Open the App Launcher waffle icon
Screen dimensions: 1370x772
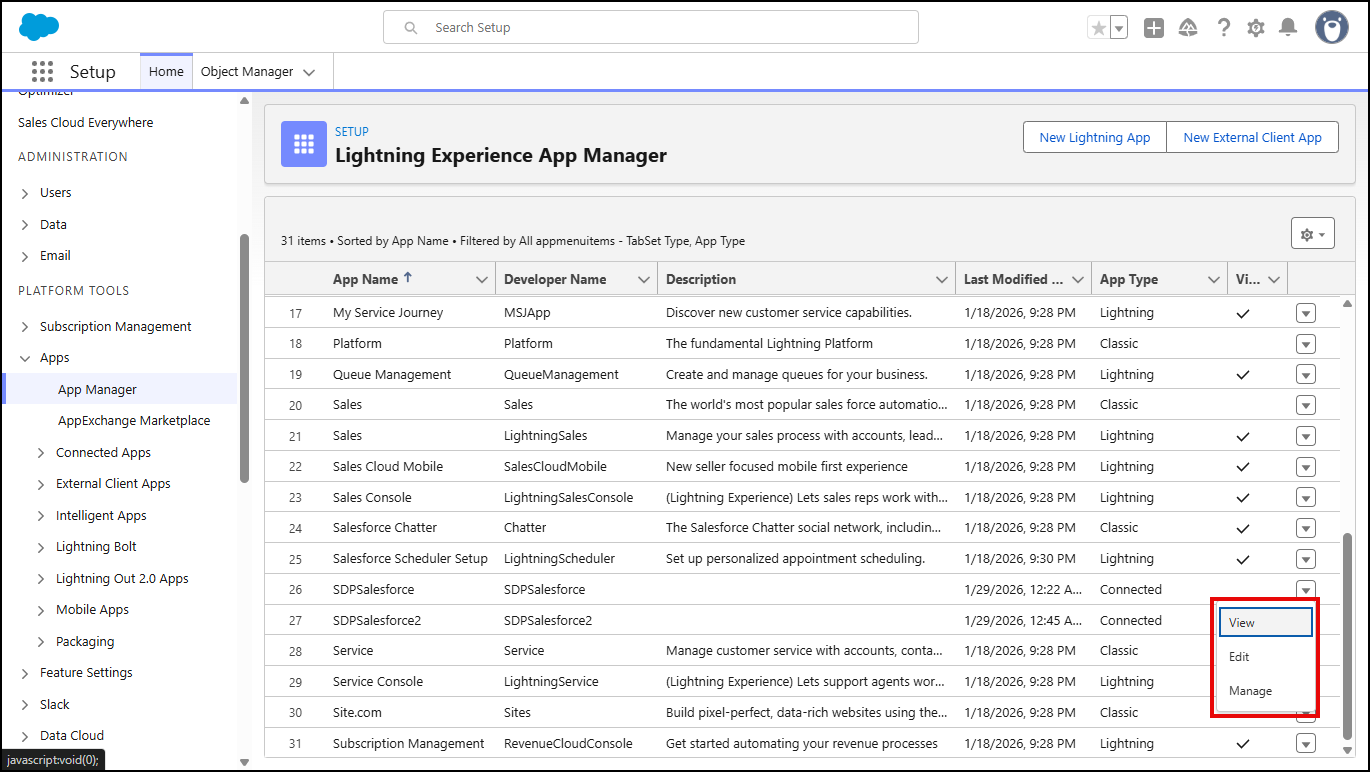42,72
